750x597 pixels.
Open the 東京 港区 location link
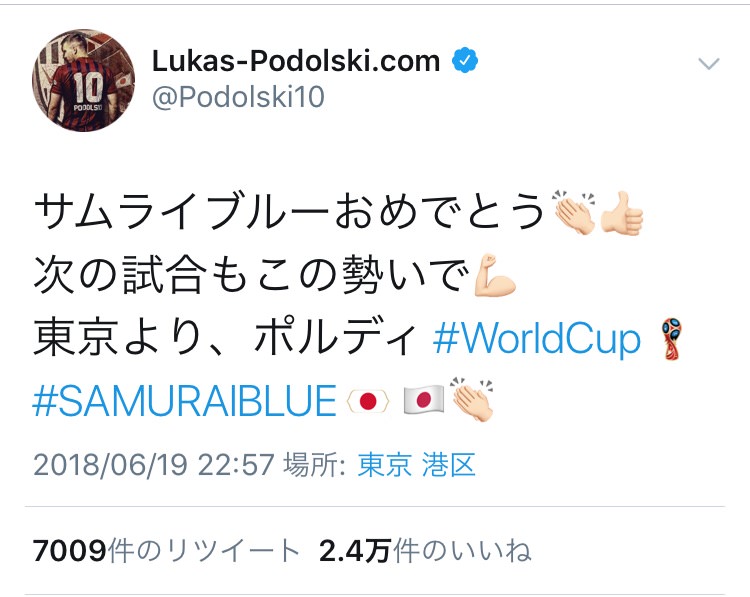click(x=416, y=464)
